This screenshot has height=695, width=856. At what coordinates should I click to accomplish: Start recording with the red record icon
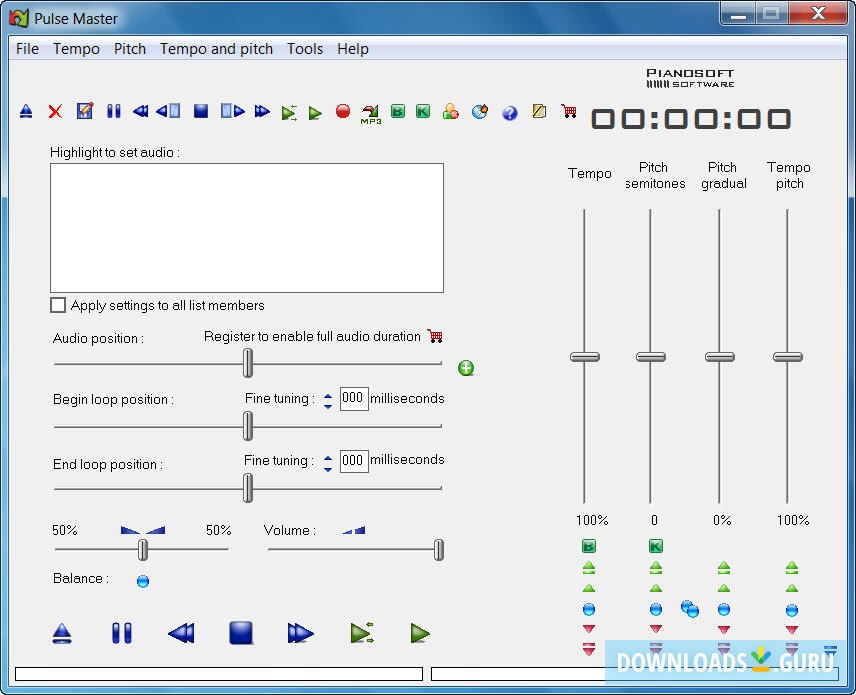(343, 111)
